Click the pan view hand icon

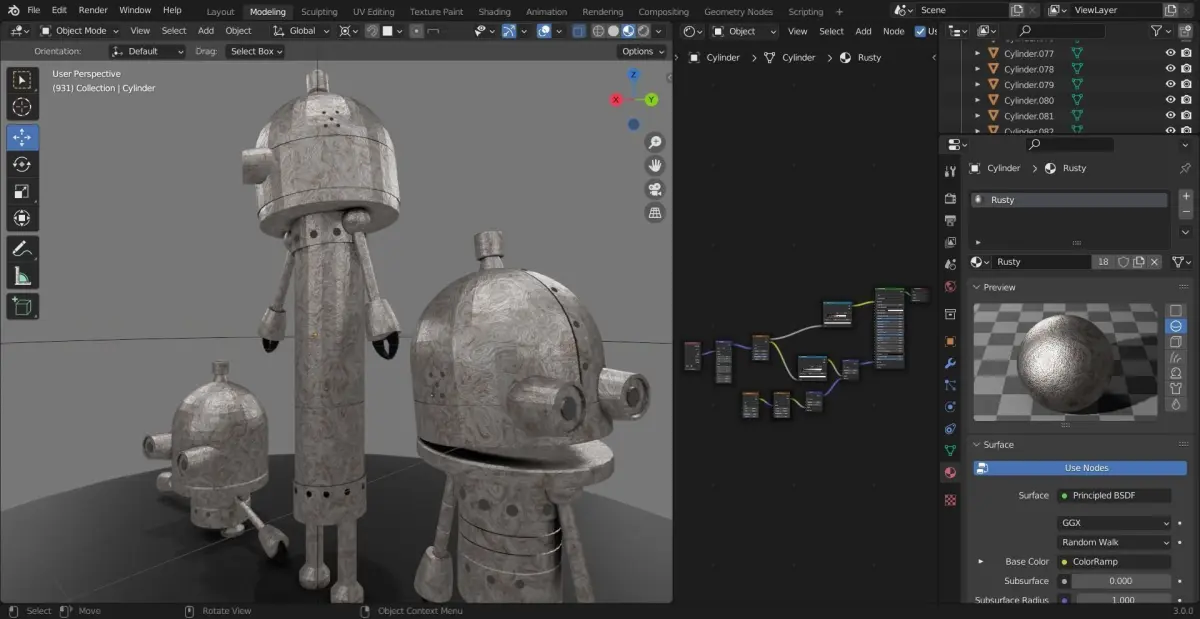pyautogui.click(x=655, y=166)
